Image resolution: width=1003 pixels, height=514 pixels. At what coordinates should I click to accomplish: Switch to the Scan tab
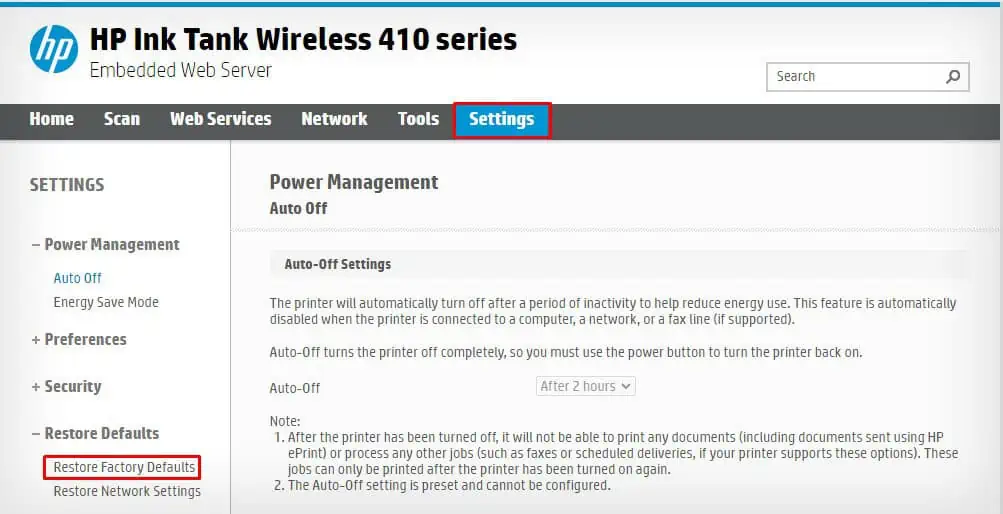pyautogui.click(x=122, y=119)
